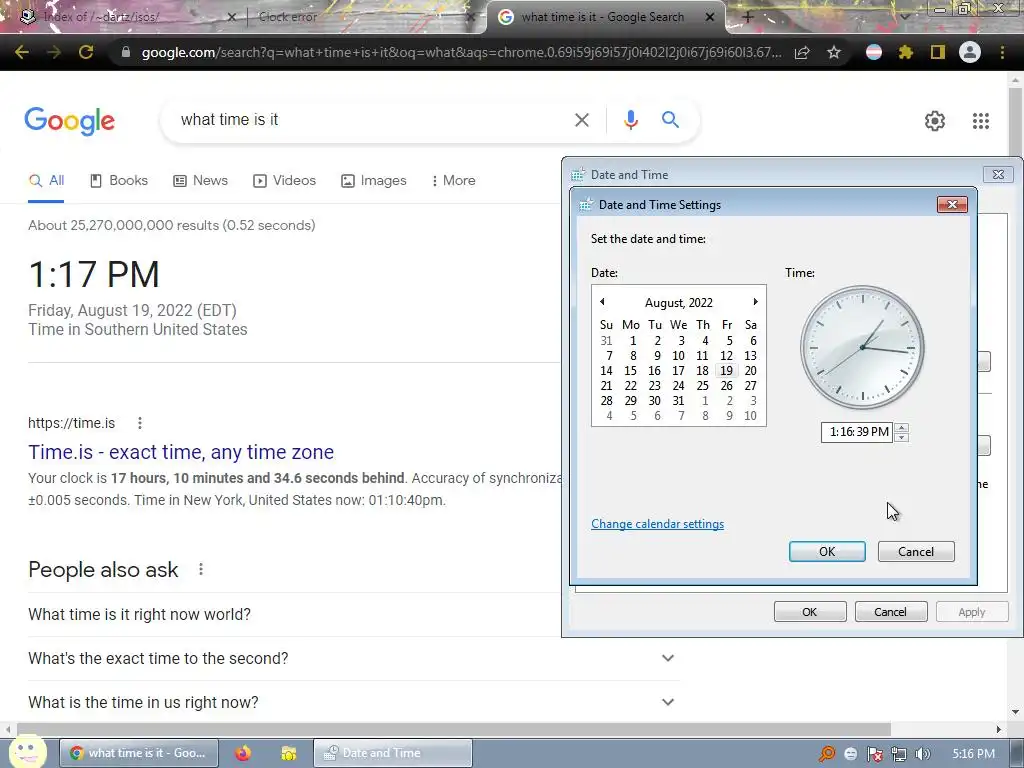Open the Time.is - exact time result link
The image size is (1024, 768).
click(181, 452)
